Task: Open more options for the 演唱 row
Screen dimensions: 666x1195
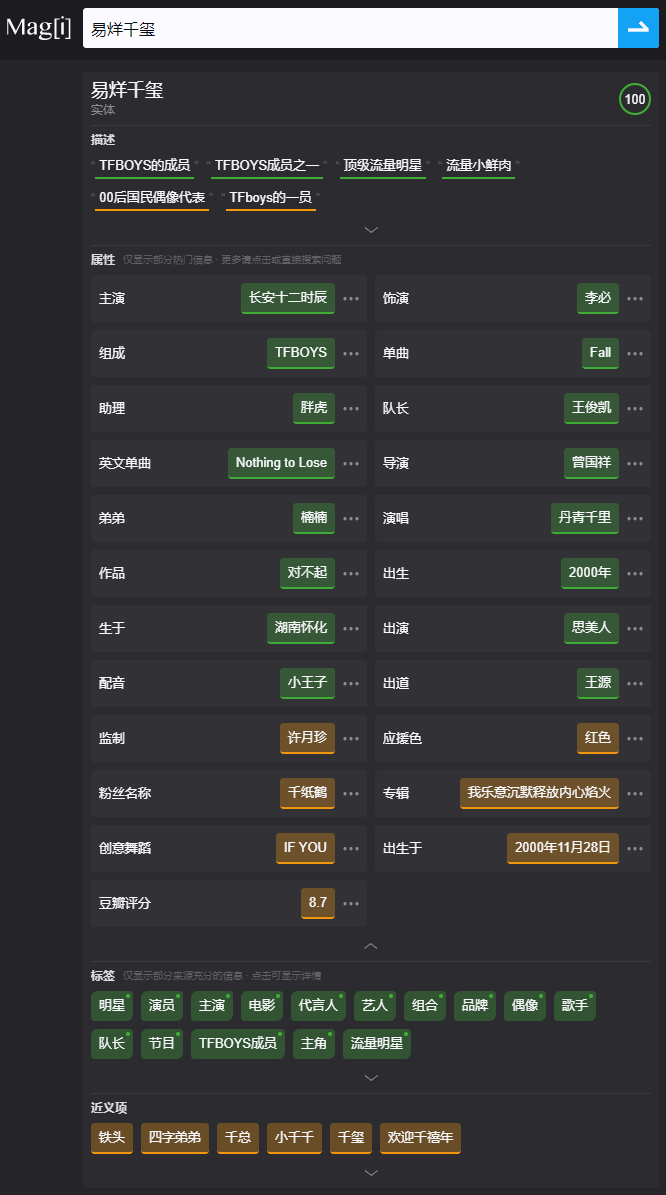Action: 636,518
